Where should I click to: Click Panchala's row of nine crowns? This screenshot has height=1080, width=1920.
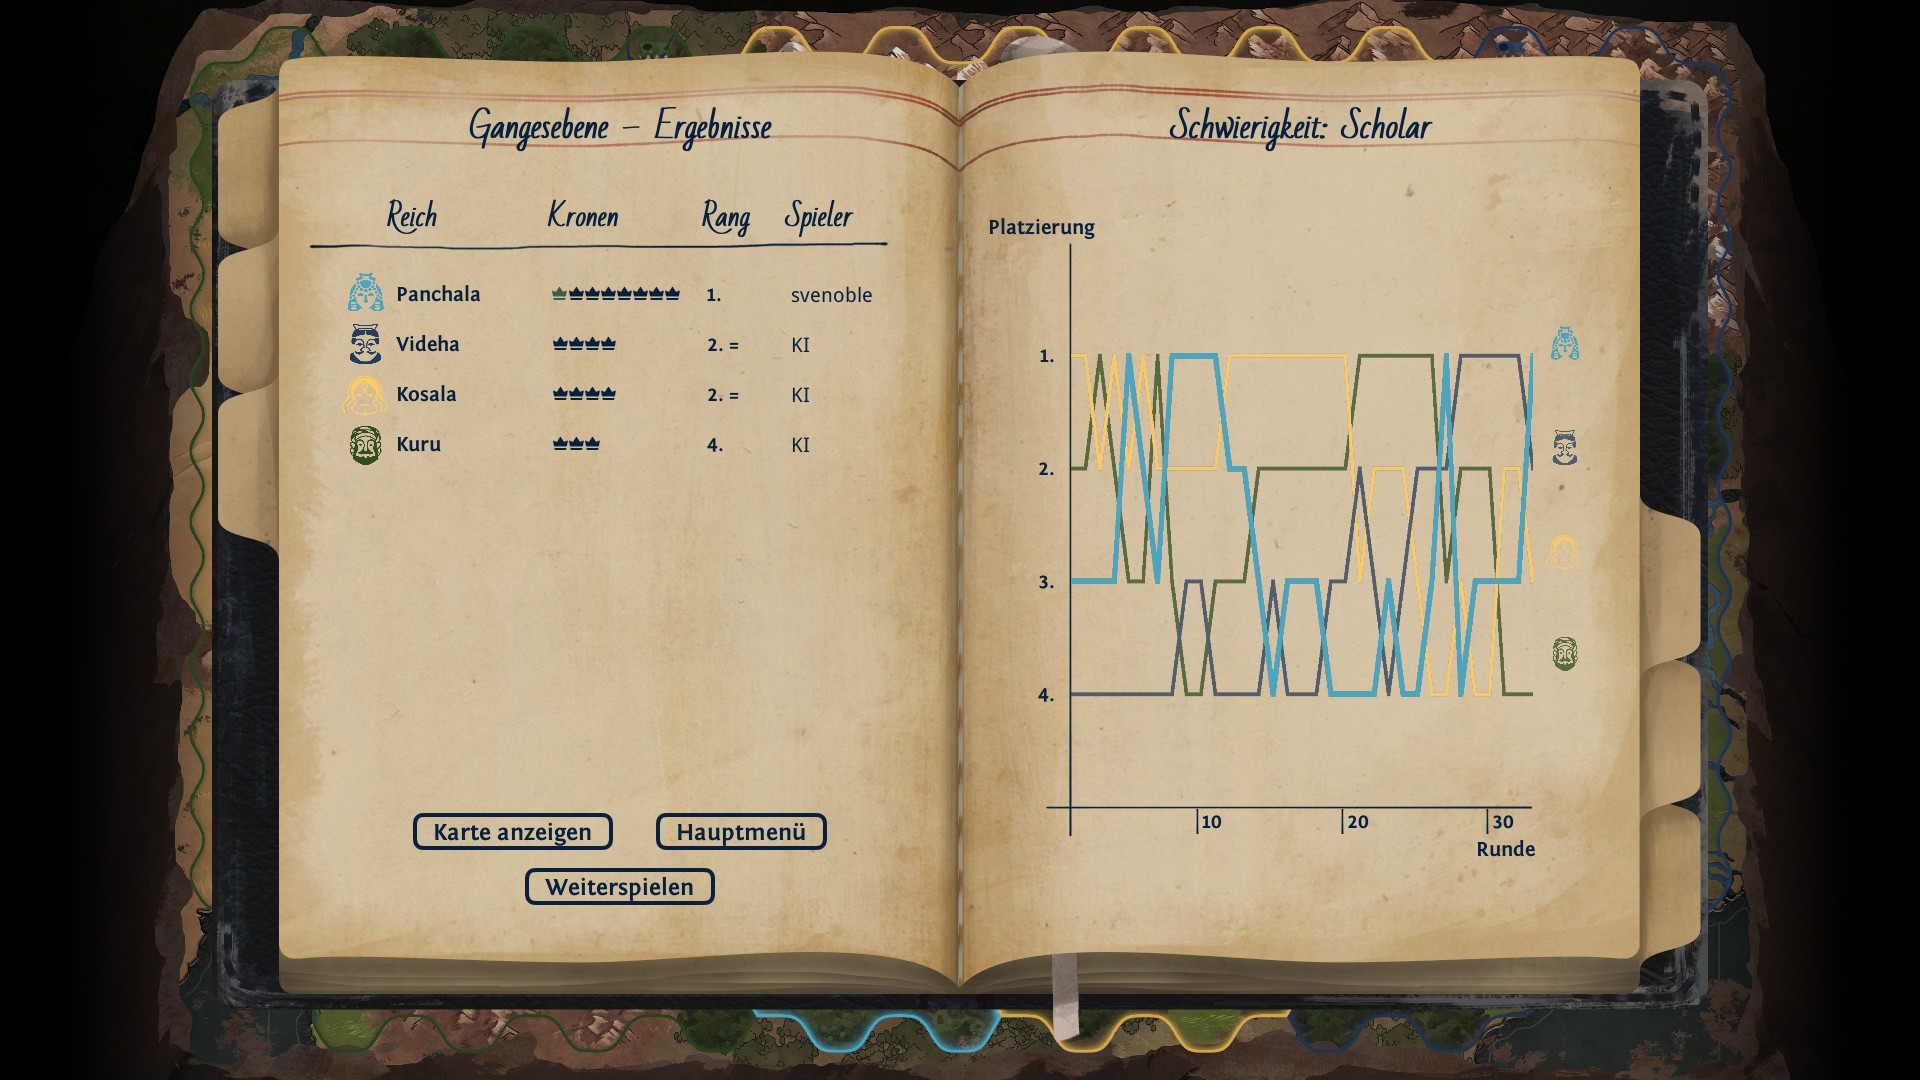615,294
